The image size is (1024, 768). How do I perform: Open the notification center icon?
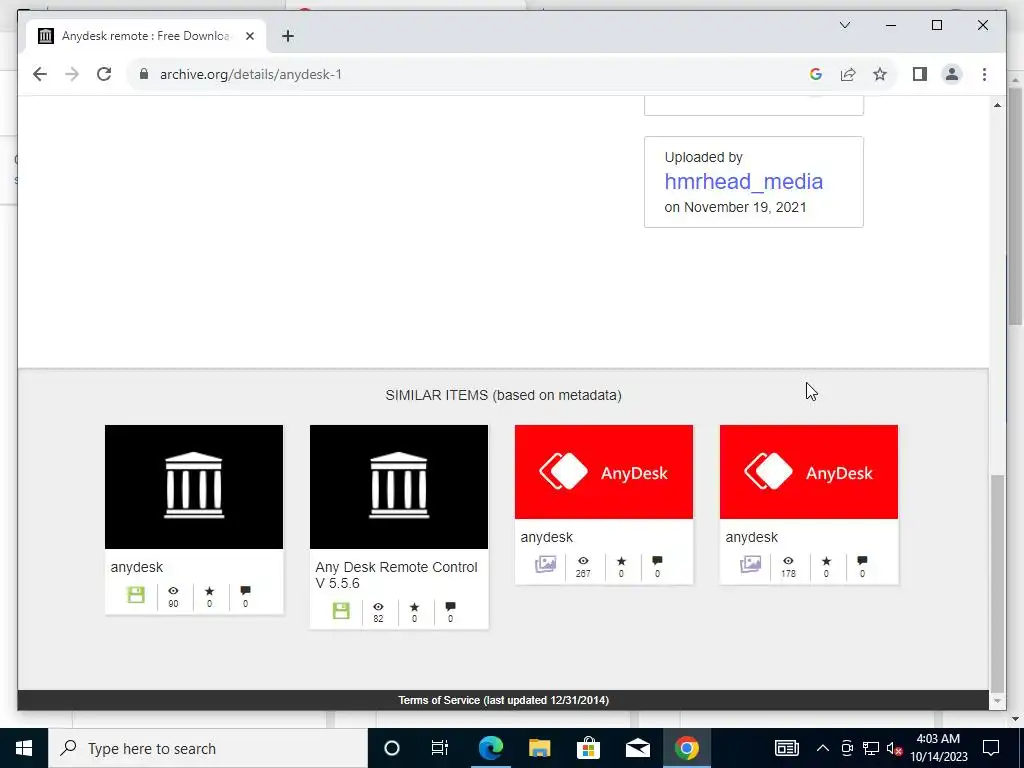coord(991,748)
